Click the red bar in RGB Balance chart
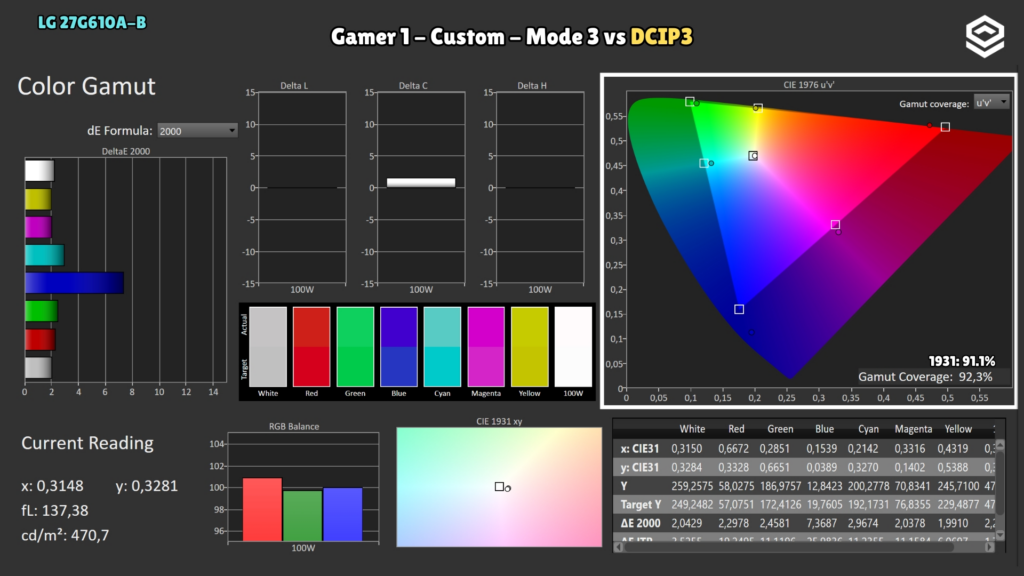The height and width of the screenshot is (576, 1024). (263, 509)
